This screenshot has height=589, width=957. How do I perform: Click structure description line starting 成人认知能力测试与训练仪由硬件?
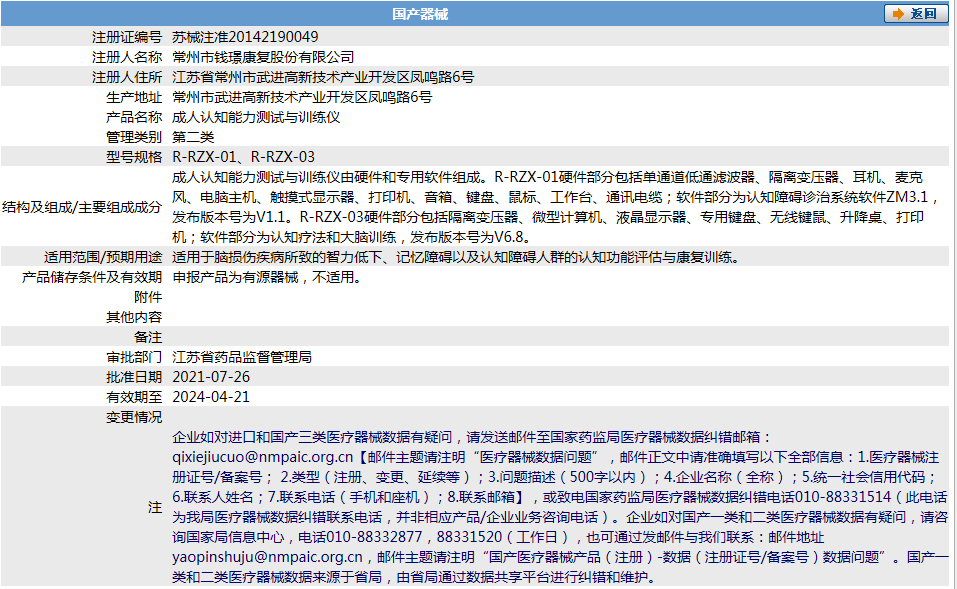pos(547,177)
